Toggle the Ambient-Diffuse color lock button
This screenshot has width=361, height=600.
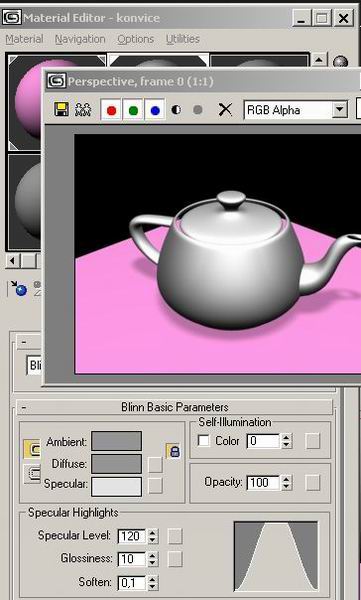point(32,449)
